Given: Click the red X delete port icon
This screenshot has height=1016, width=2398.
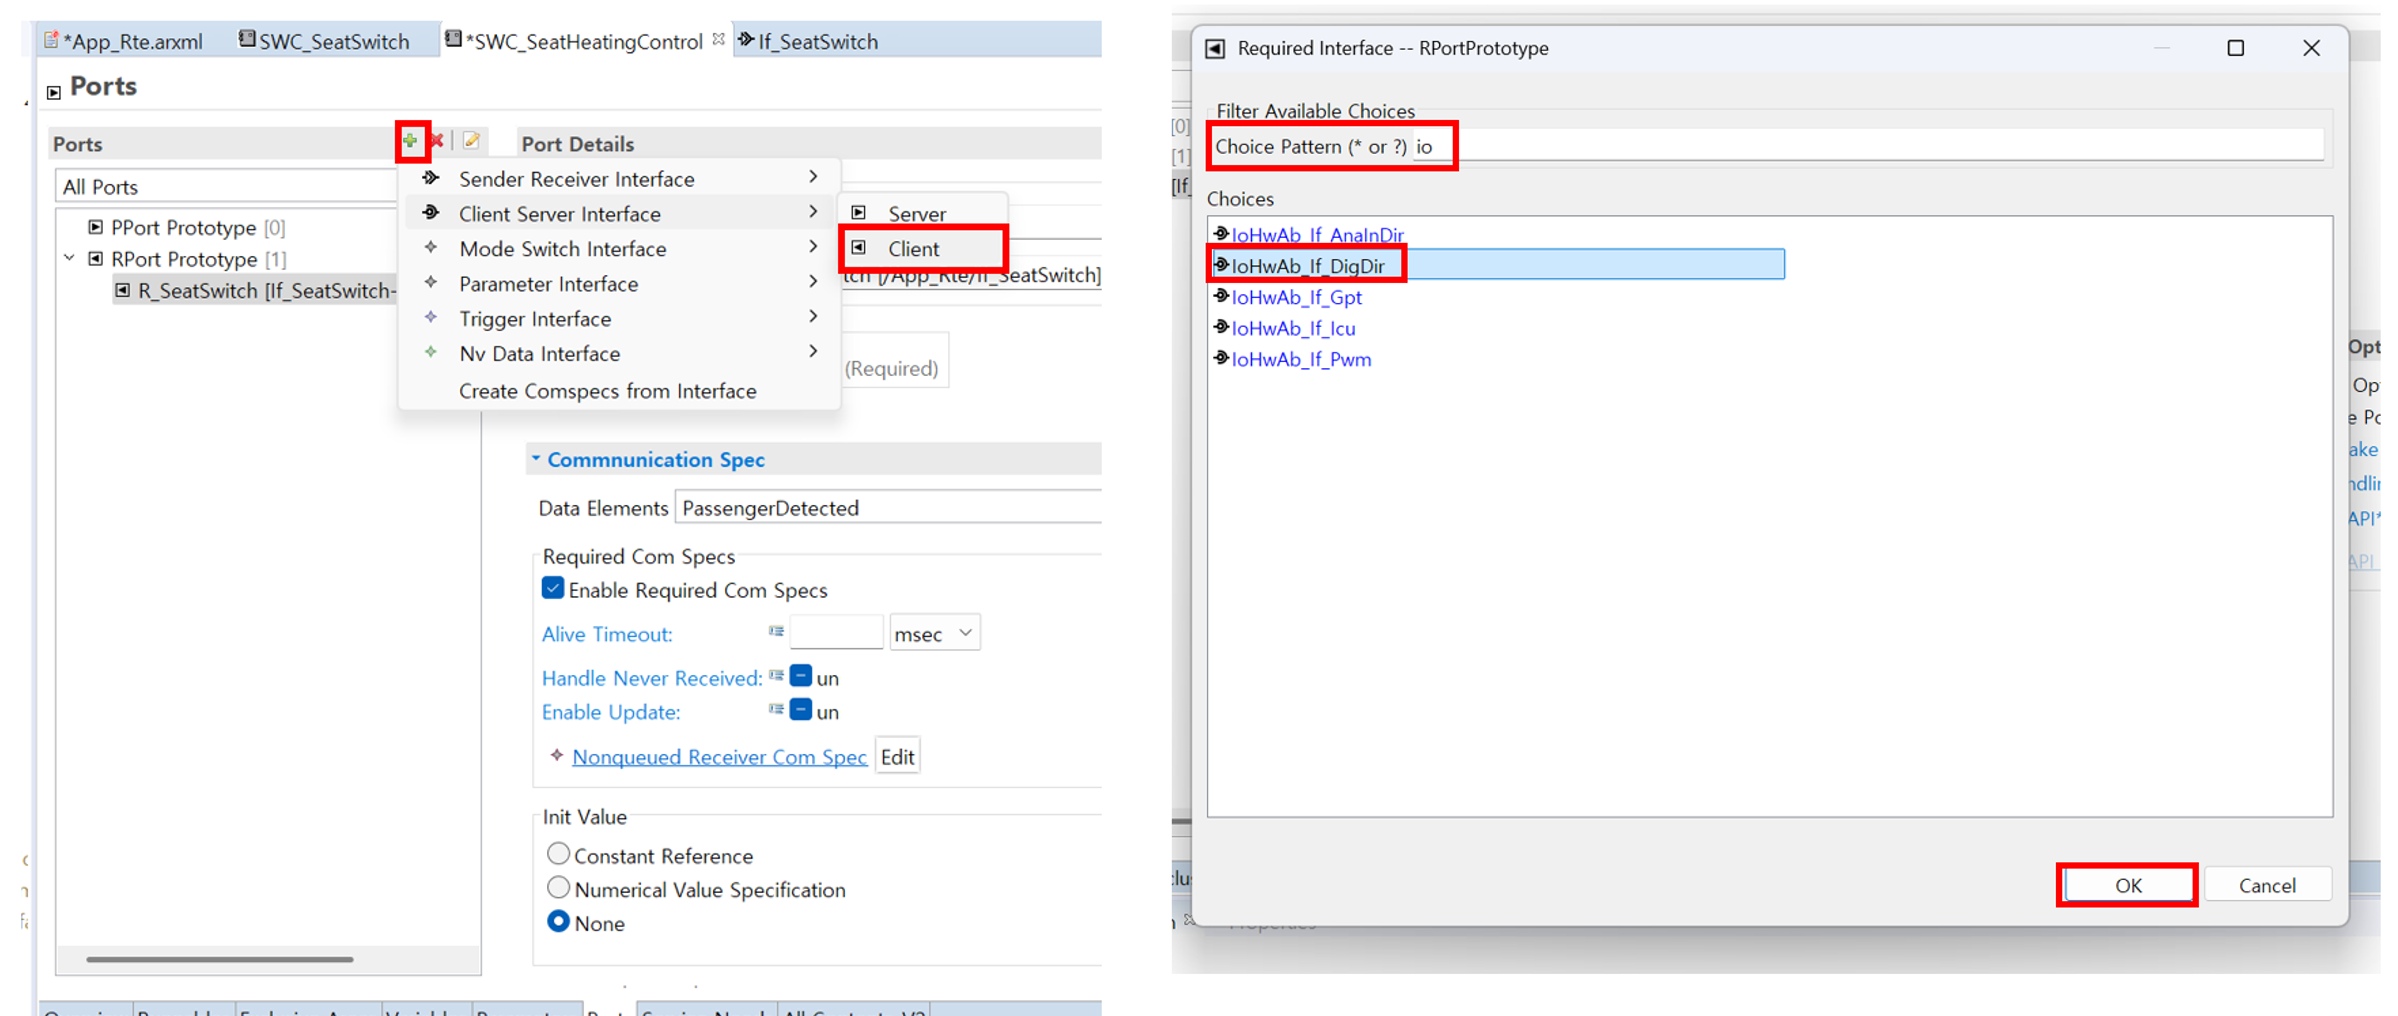Looking at the screenshot, I should pos(437,141).
